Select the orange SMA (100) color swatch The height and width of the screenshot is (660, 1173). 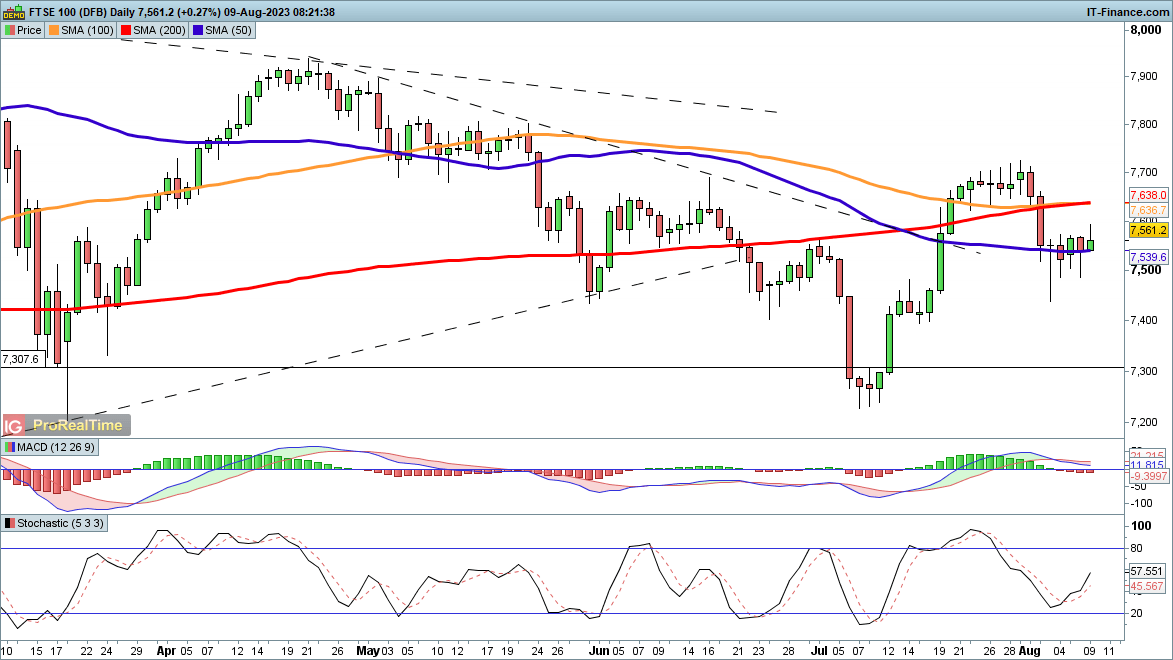pos(54,31)
